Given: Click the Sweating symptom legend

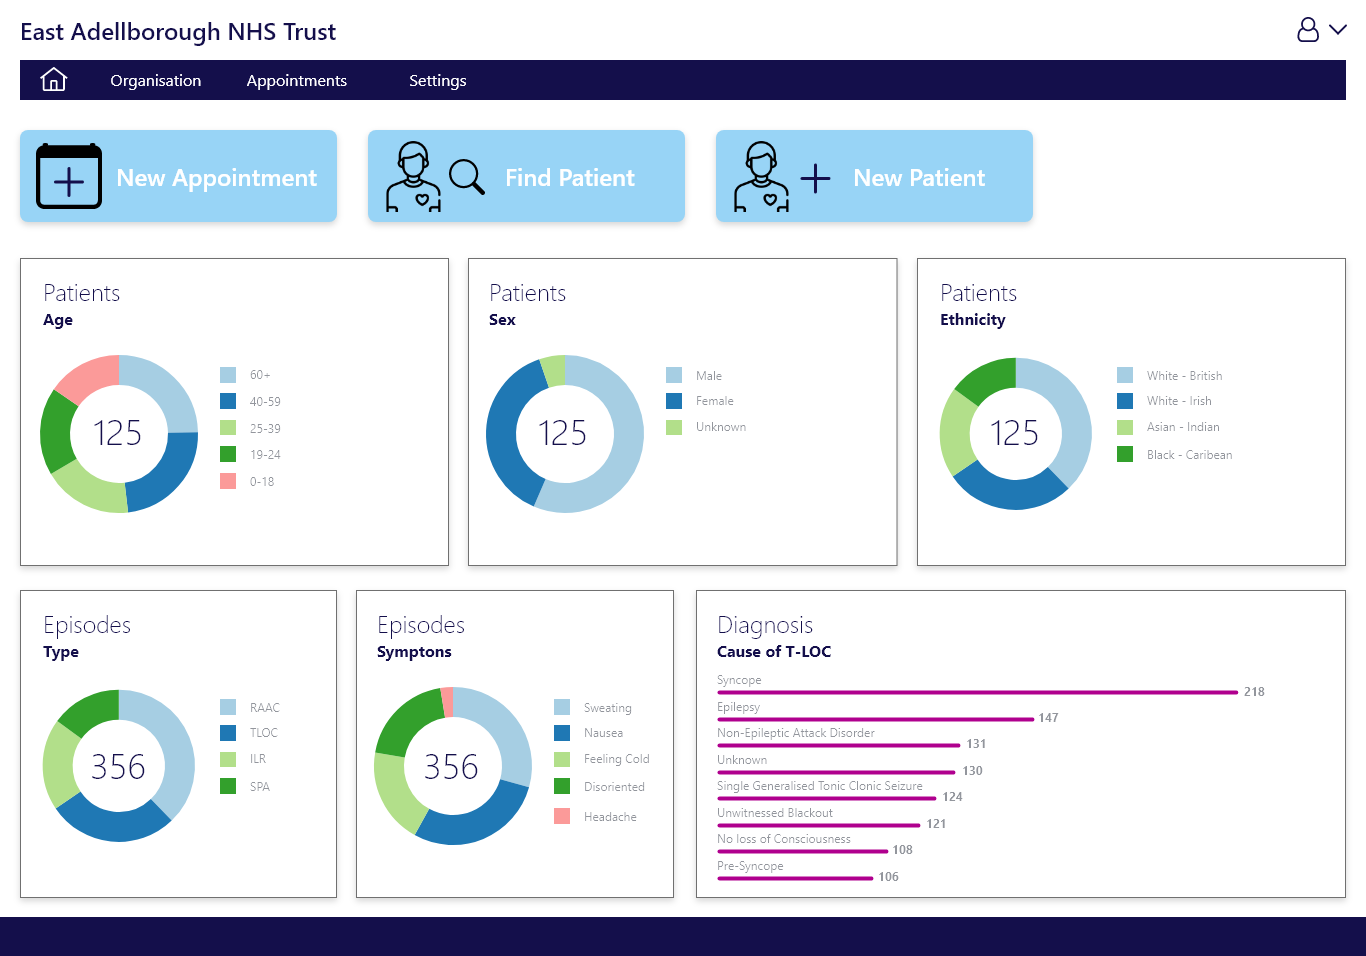Looking at the screenshot, I should coord(593,707).
